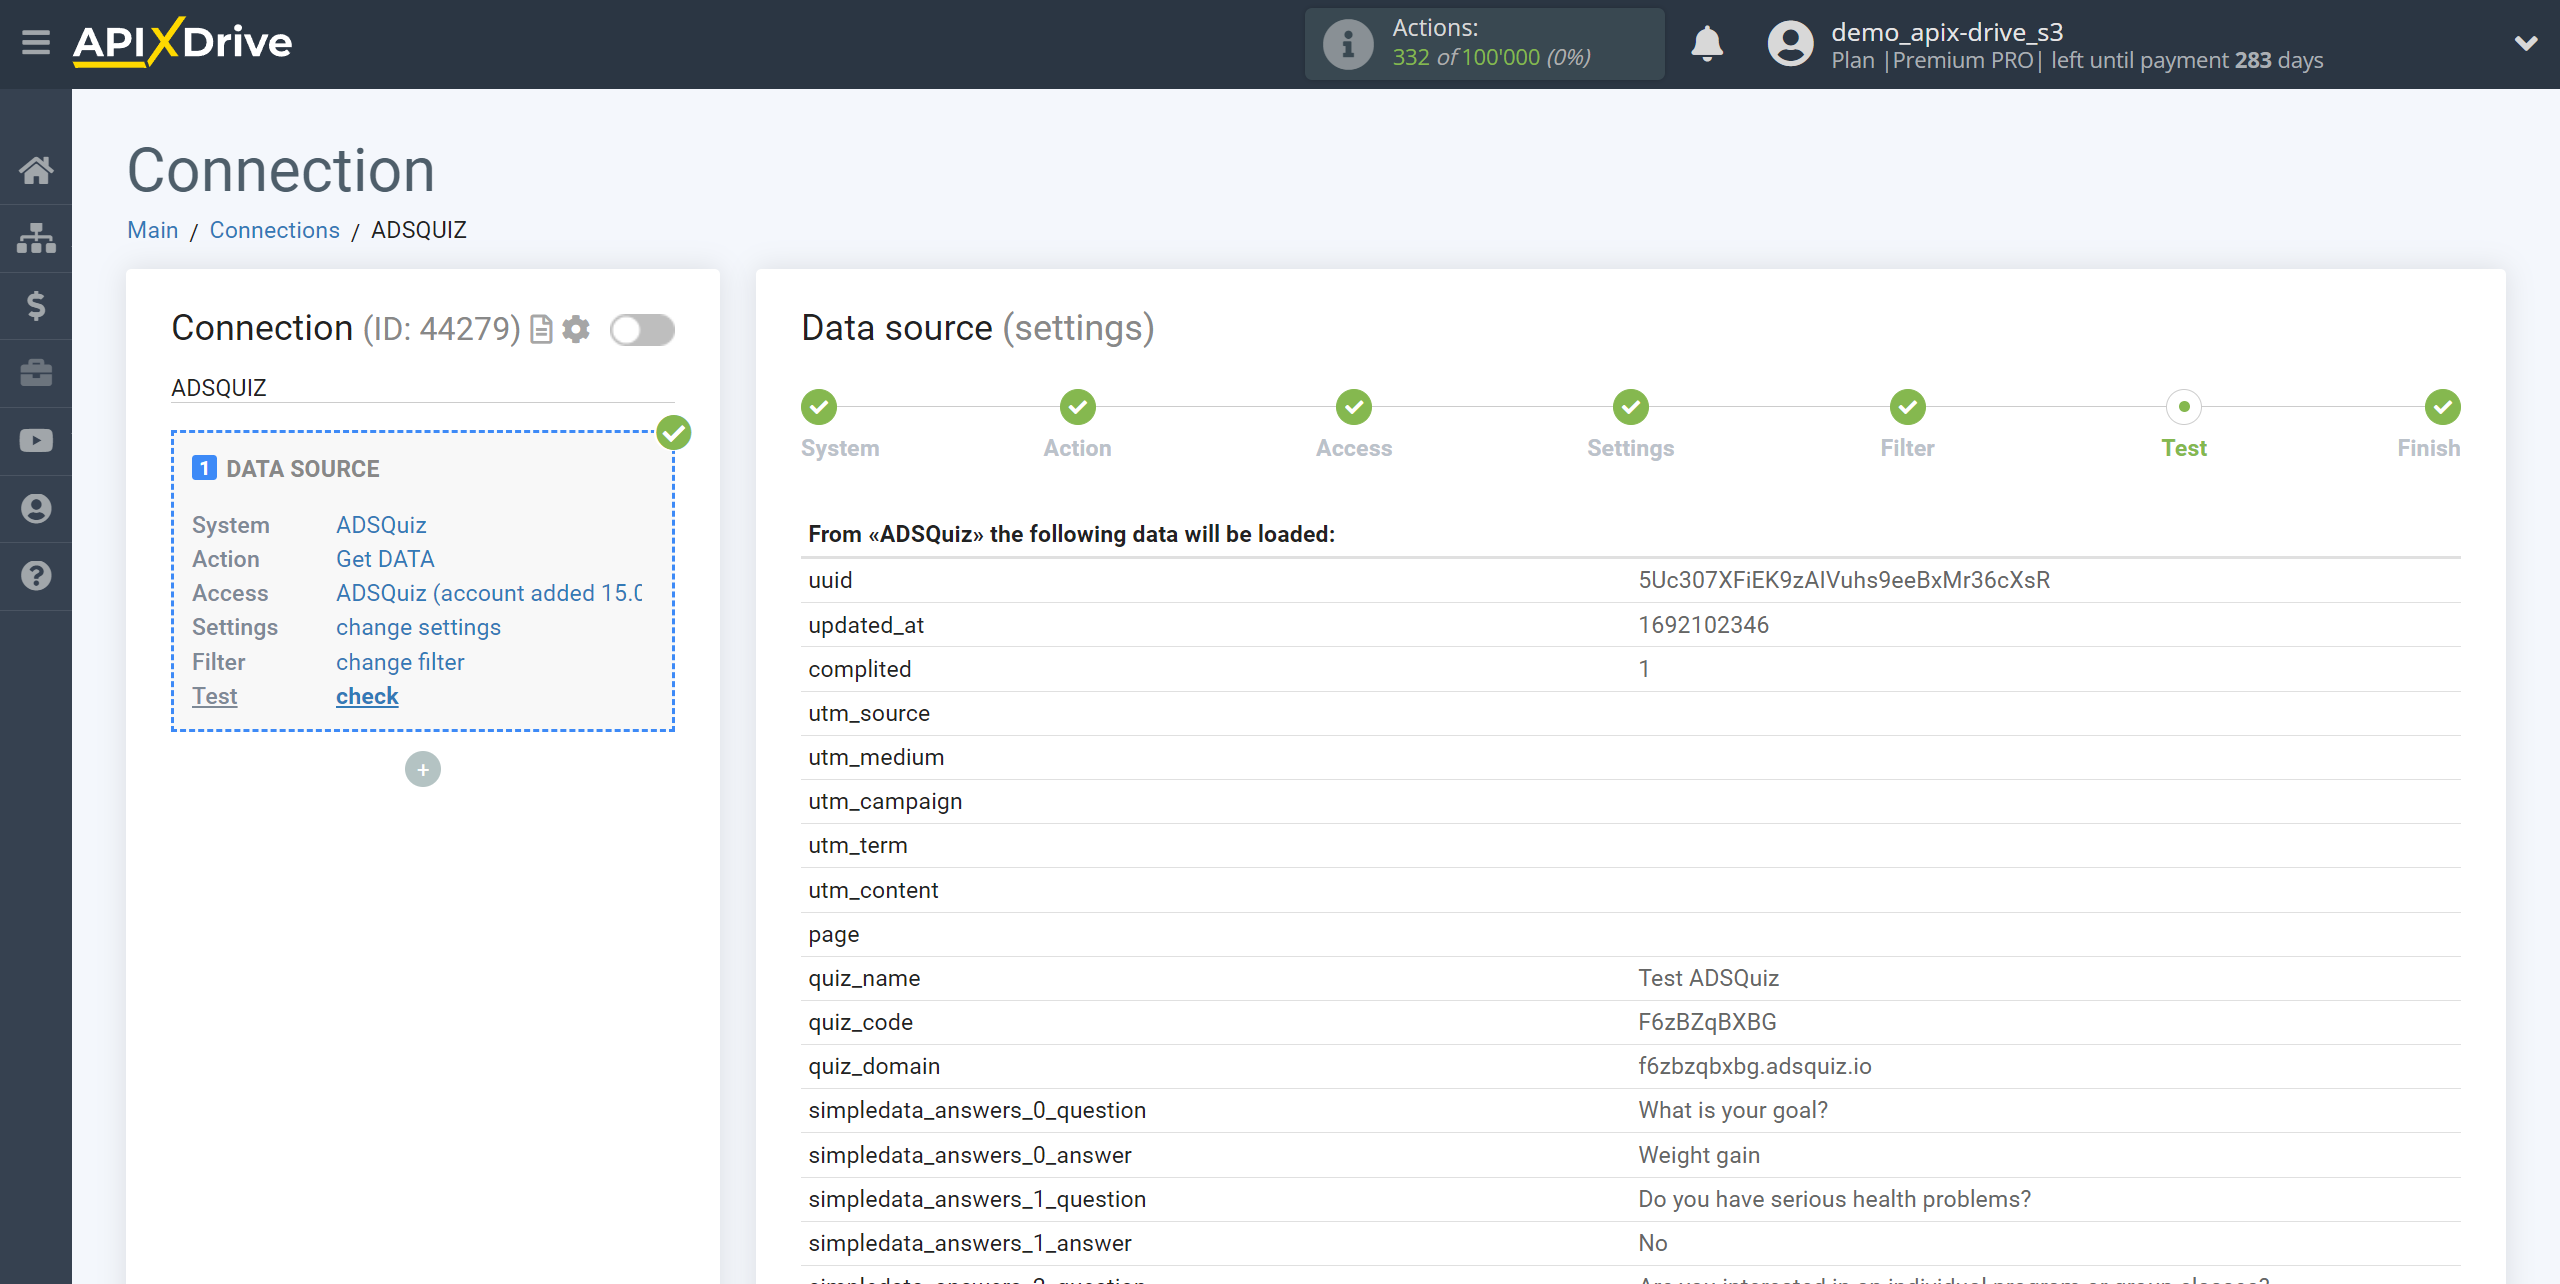
Task: Click the Main breadcrumb link
Action: click(x=153, y=230)
